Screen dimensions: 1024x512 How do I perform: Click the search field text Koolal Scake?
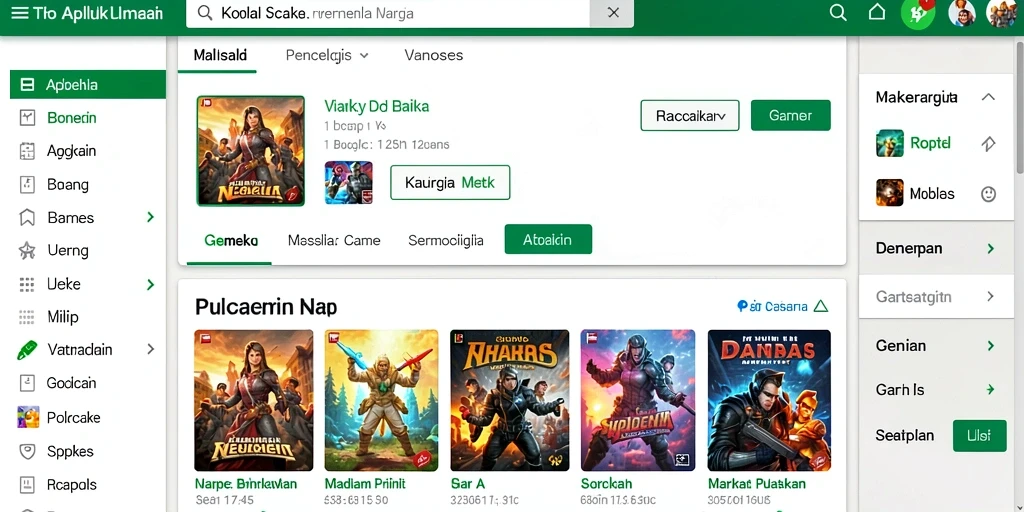point(265,13)
